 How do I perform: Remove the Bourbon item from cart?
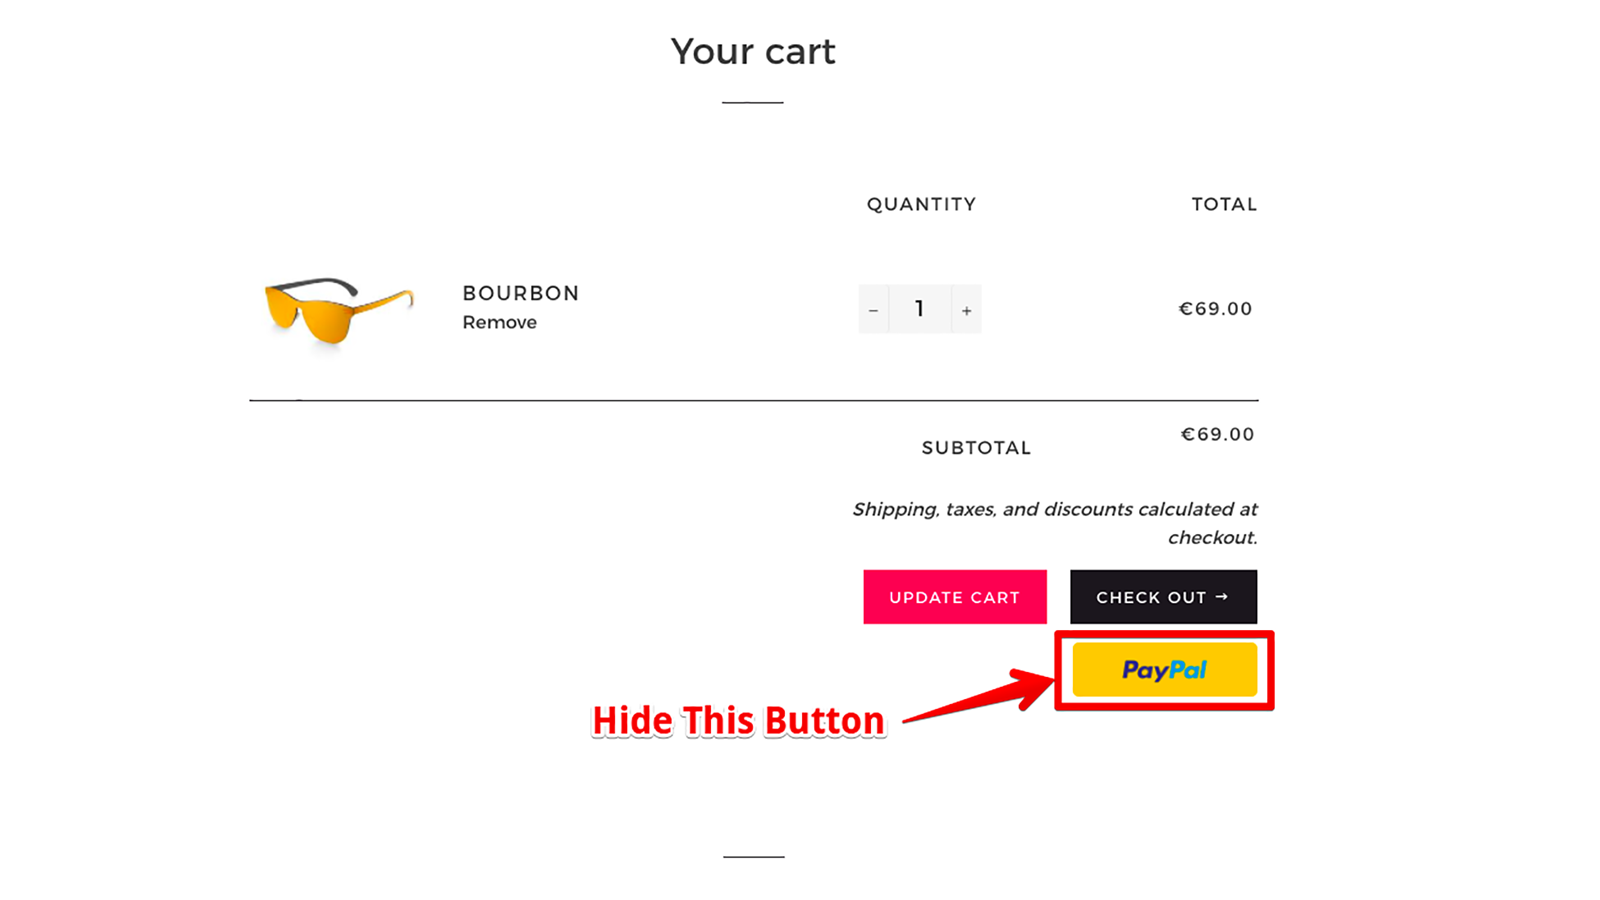point(499,322)
